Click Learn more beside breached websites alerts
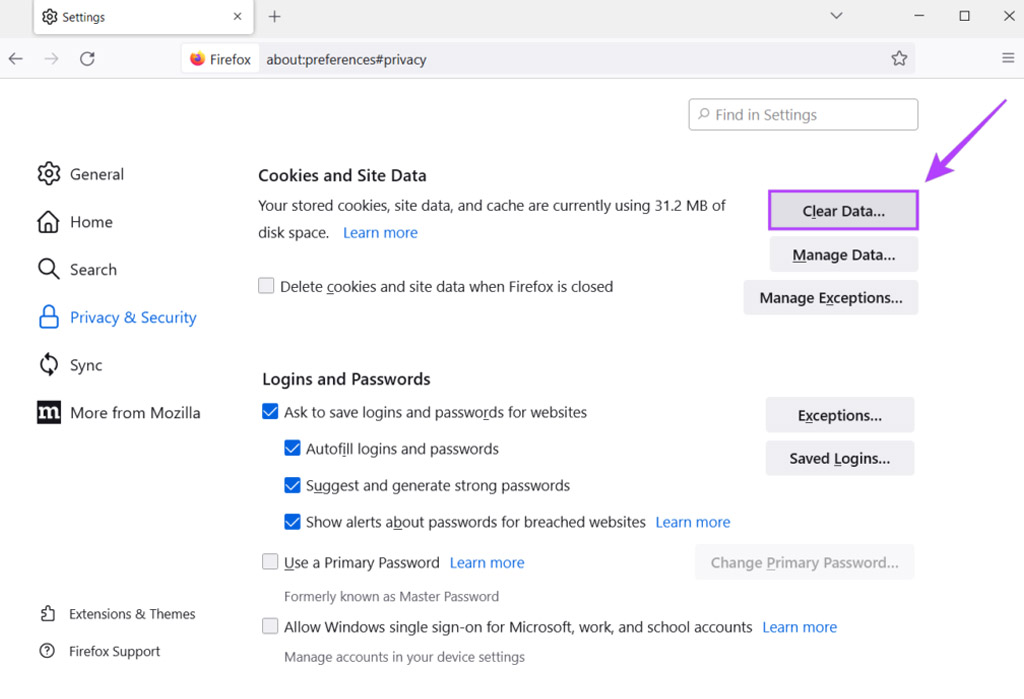The width and height of the screenshot is (1024, 699). click(x=692, y=522)
